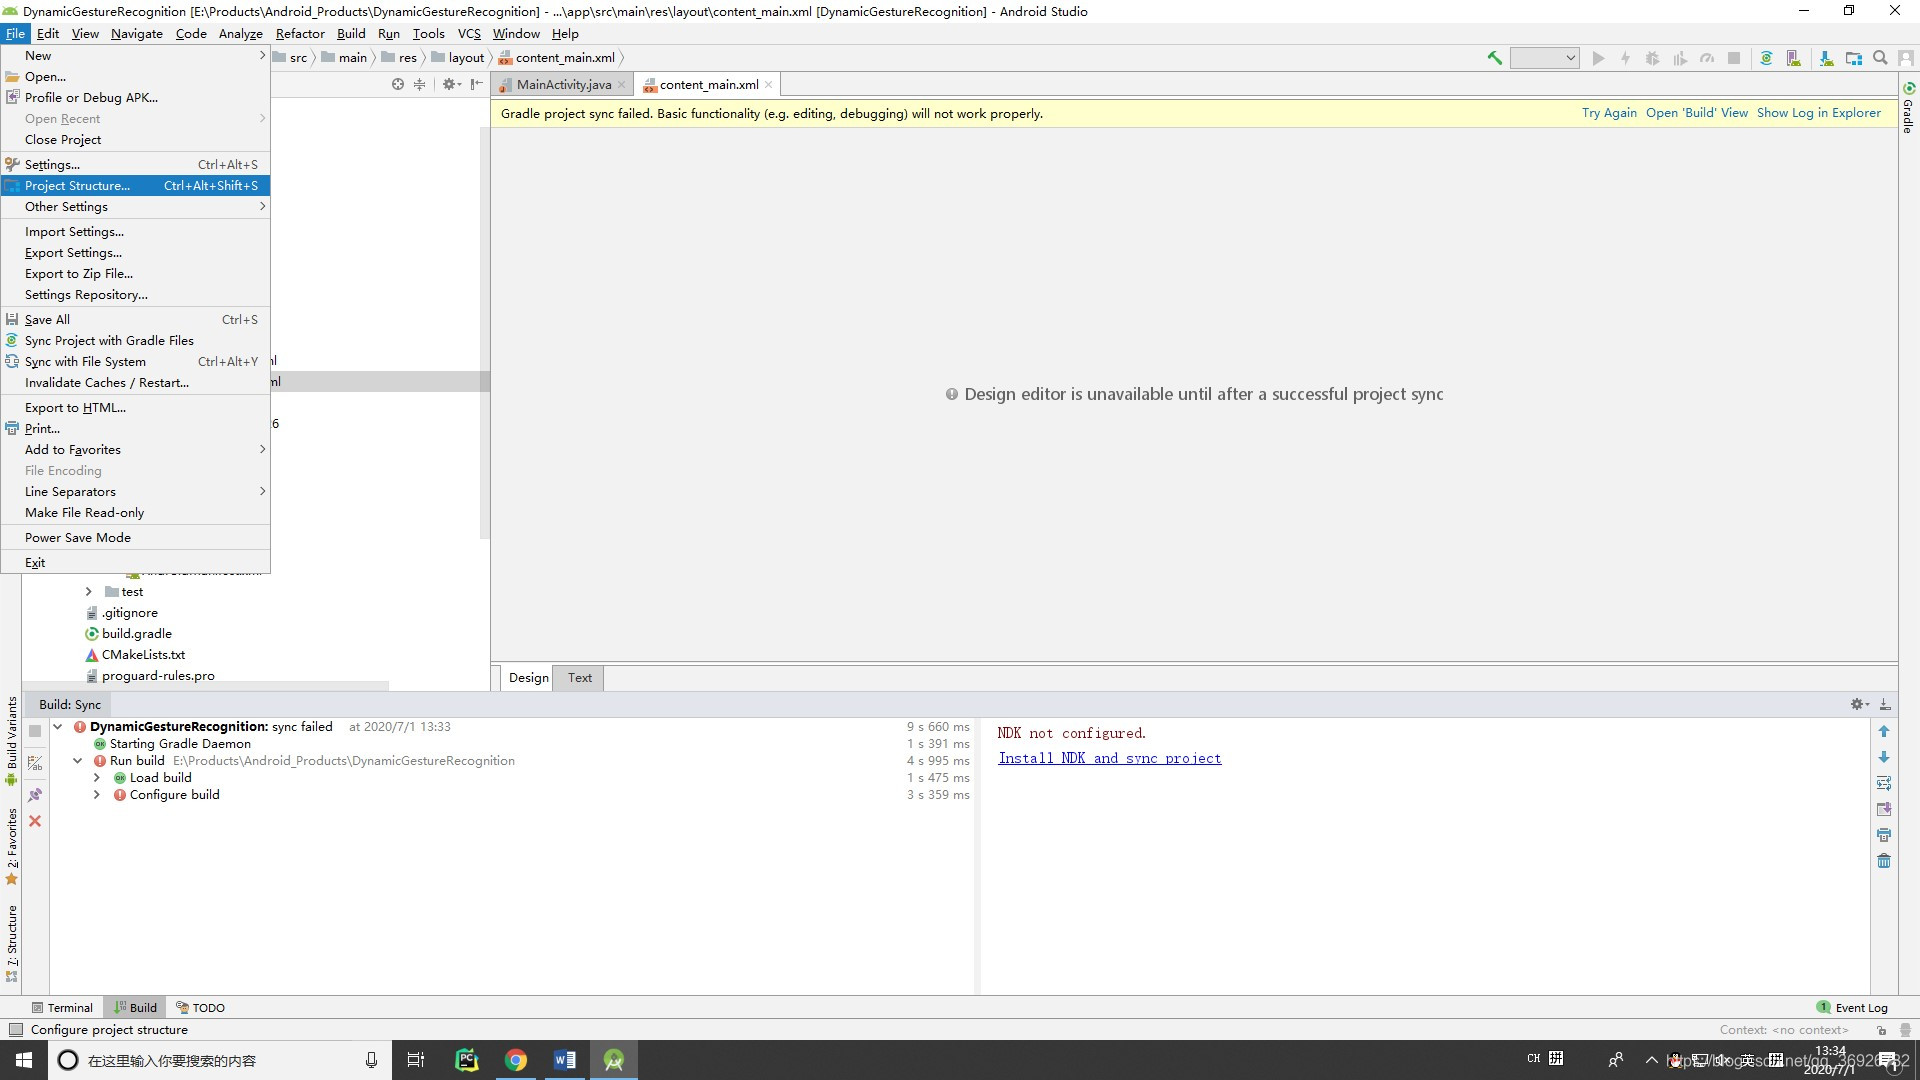Click the Search Everywhere magnifier icon
Image resolution: width=1920 pixels, height=1080 pixels.
click(x=1880, y=58)
